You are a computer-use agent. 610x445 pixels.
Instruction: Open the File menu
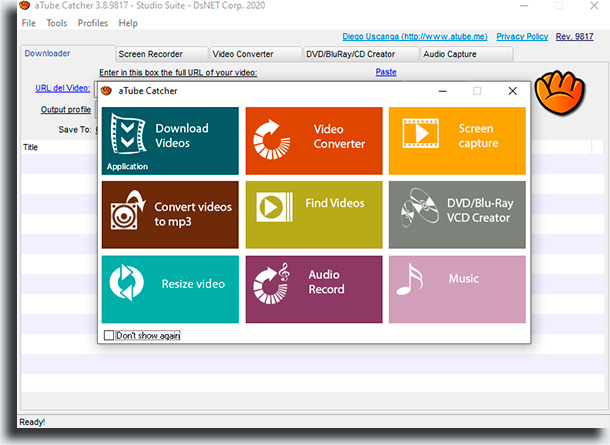click(28, 23)
